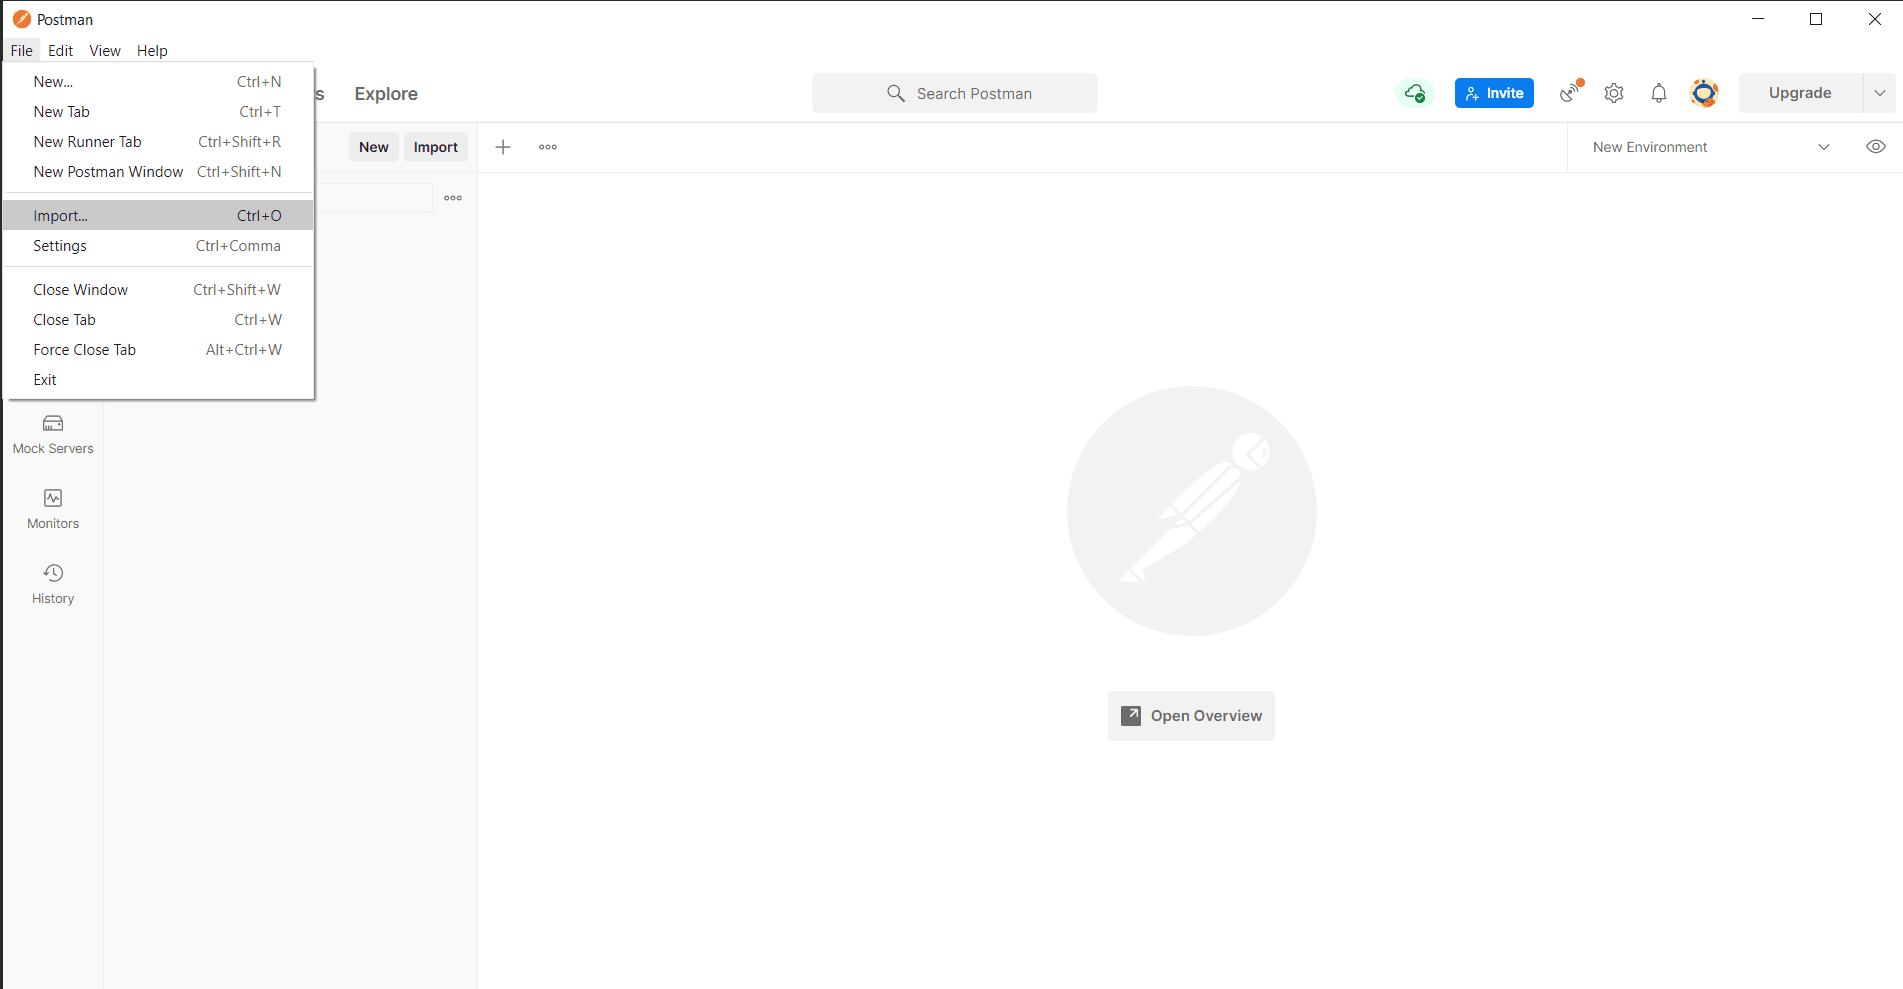This screenshot has height=989, width=1903.
Task: Open sidebar three-dot options next to filter field
Action: (x=453, y=198)
